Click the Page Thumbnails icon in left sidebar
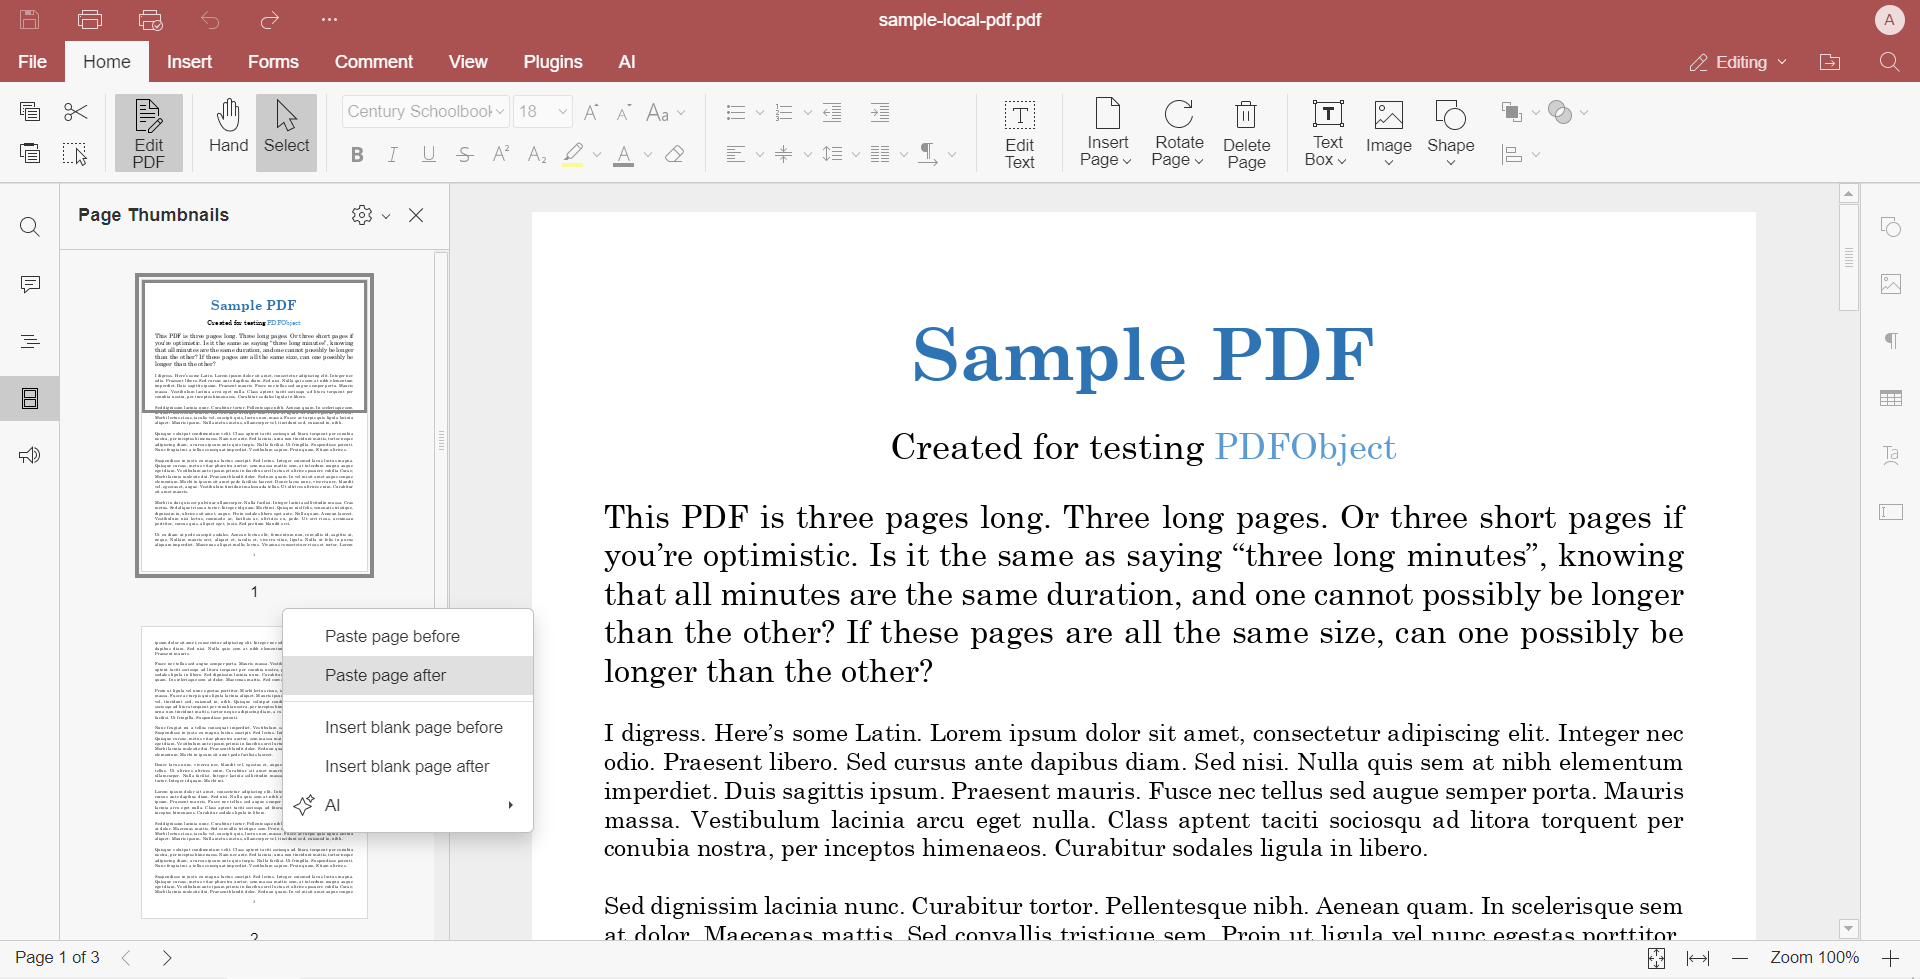 coord(30,399)
